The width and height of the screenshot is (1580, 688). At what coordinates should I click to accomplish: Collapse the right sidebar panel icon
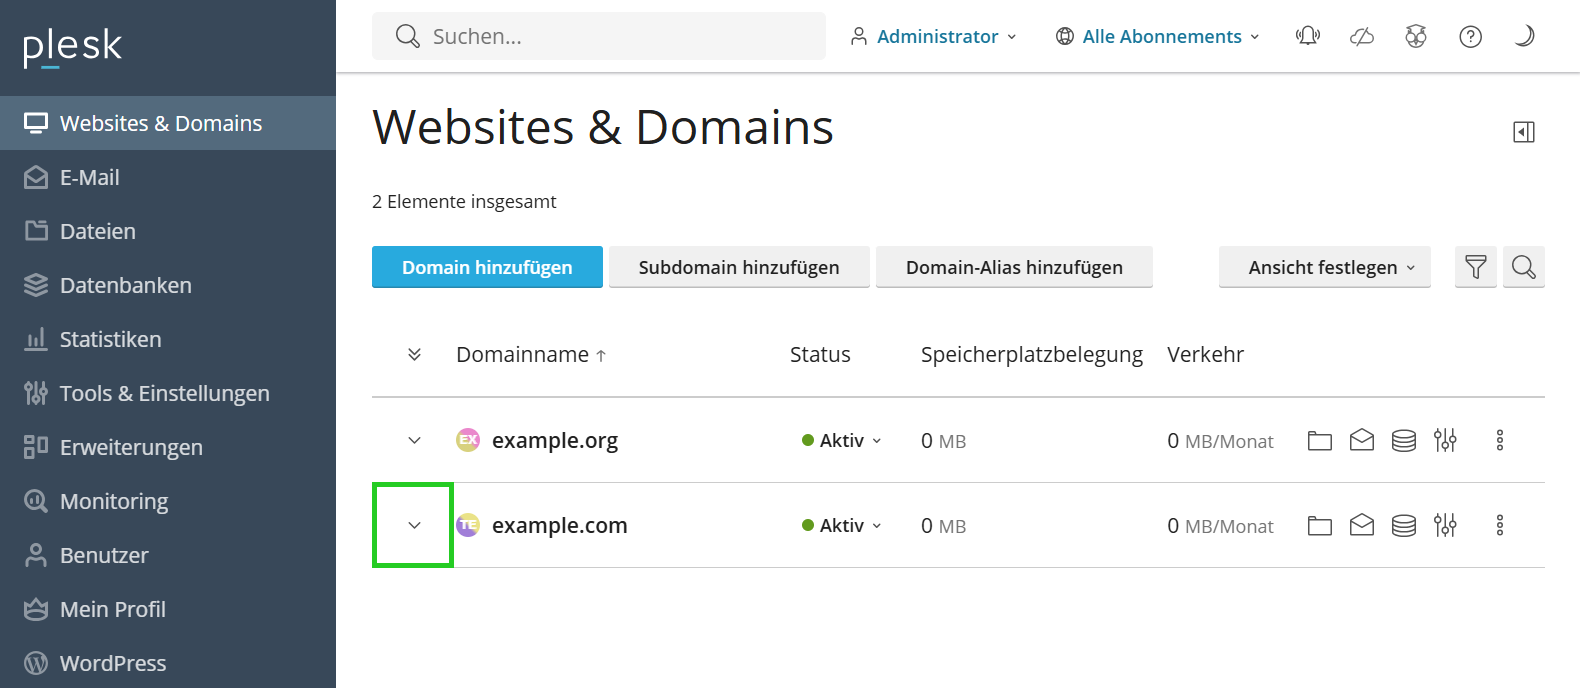(1524, 132)
